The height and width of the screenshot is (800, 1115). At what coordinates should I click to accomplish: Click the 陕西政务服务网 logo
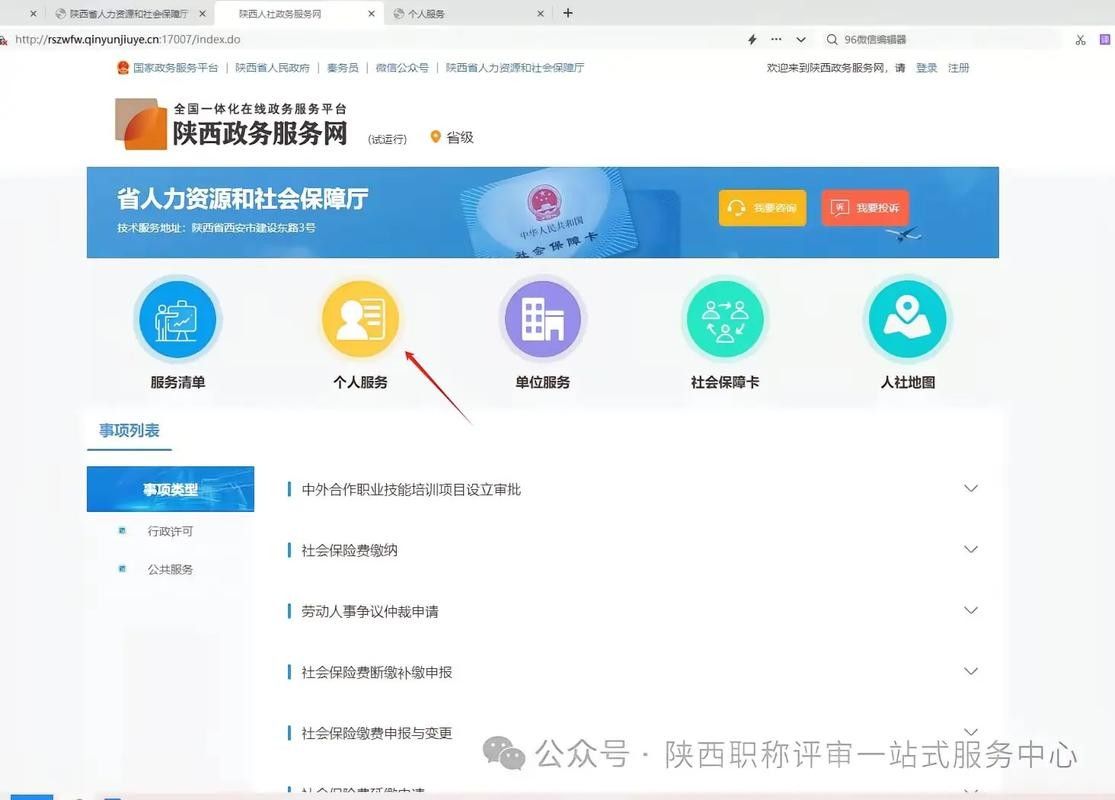click(x=231, y=124)
